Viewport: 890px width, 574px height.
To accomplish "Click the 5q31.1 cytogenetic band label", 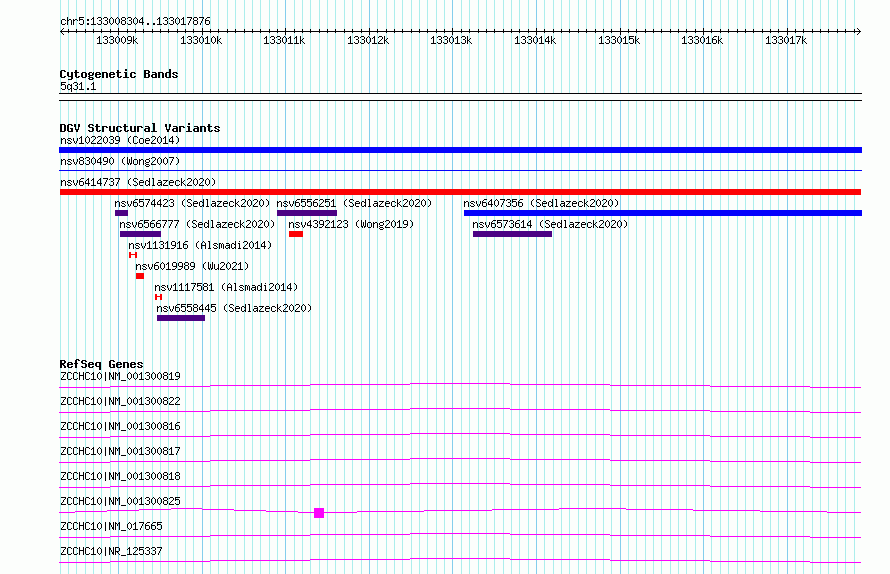I will 78,86.
